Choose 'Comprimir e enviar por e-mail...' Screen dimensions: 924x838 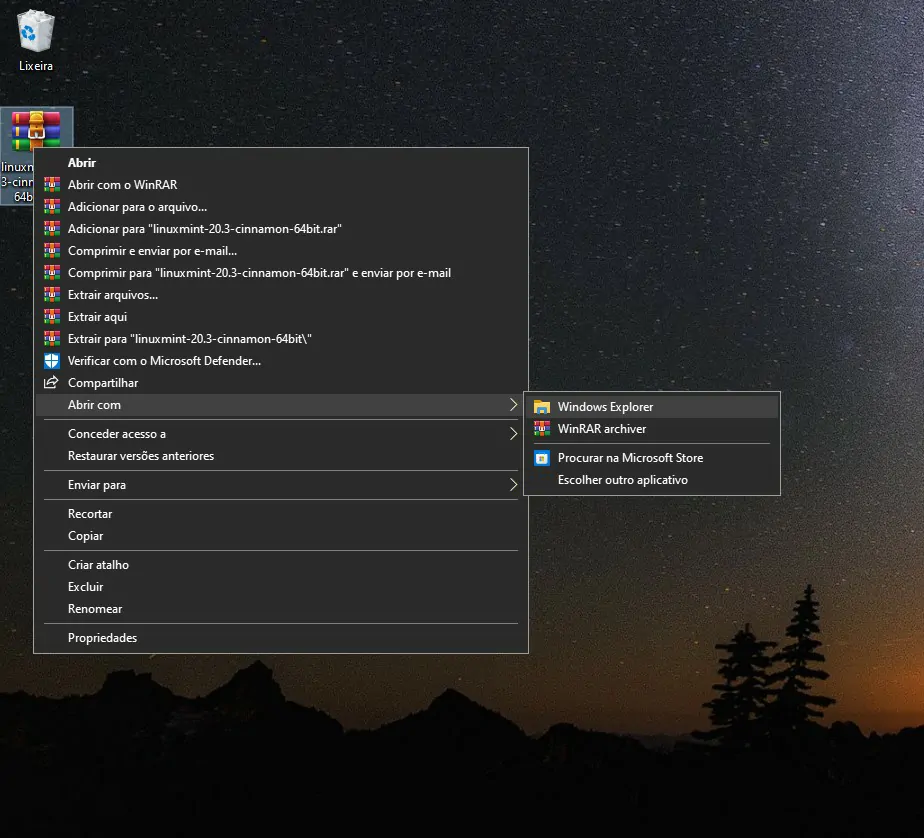click(281, 250)
